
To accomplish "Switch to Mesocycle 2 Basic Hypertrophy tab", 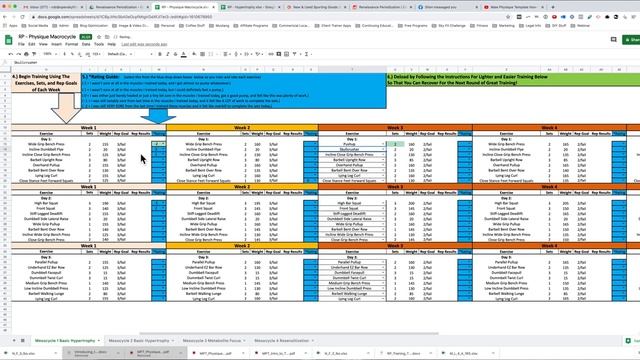I will [x=139, y=340].
